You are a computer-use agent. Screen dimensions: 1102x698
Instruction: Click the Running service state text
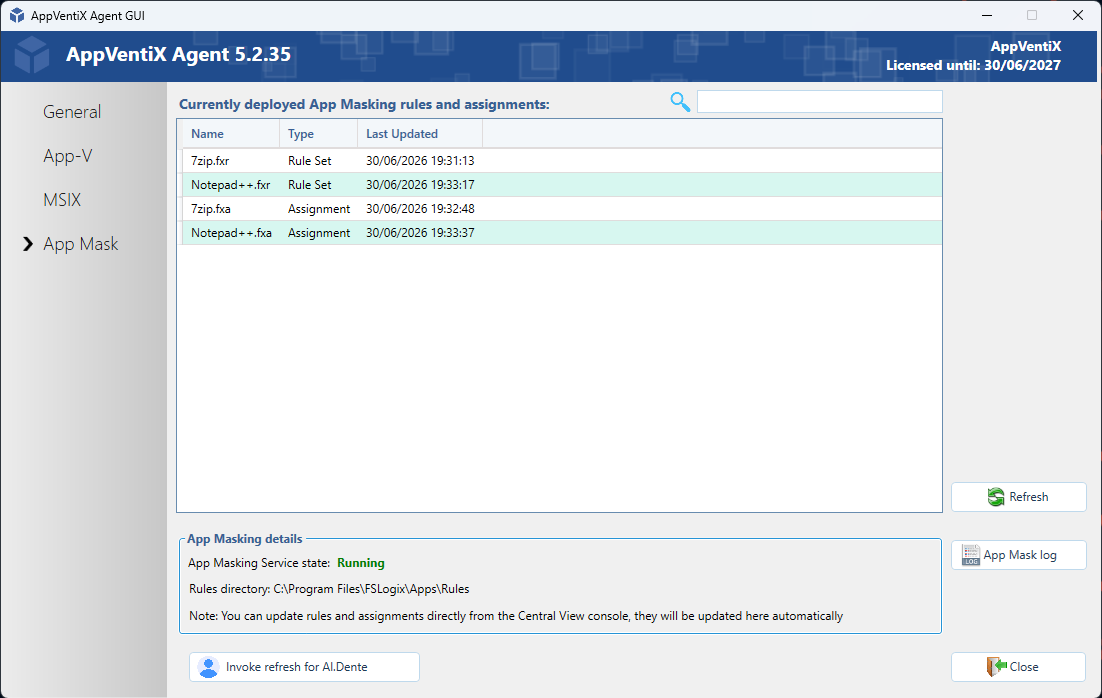tap(361, 563)
